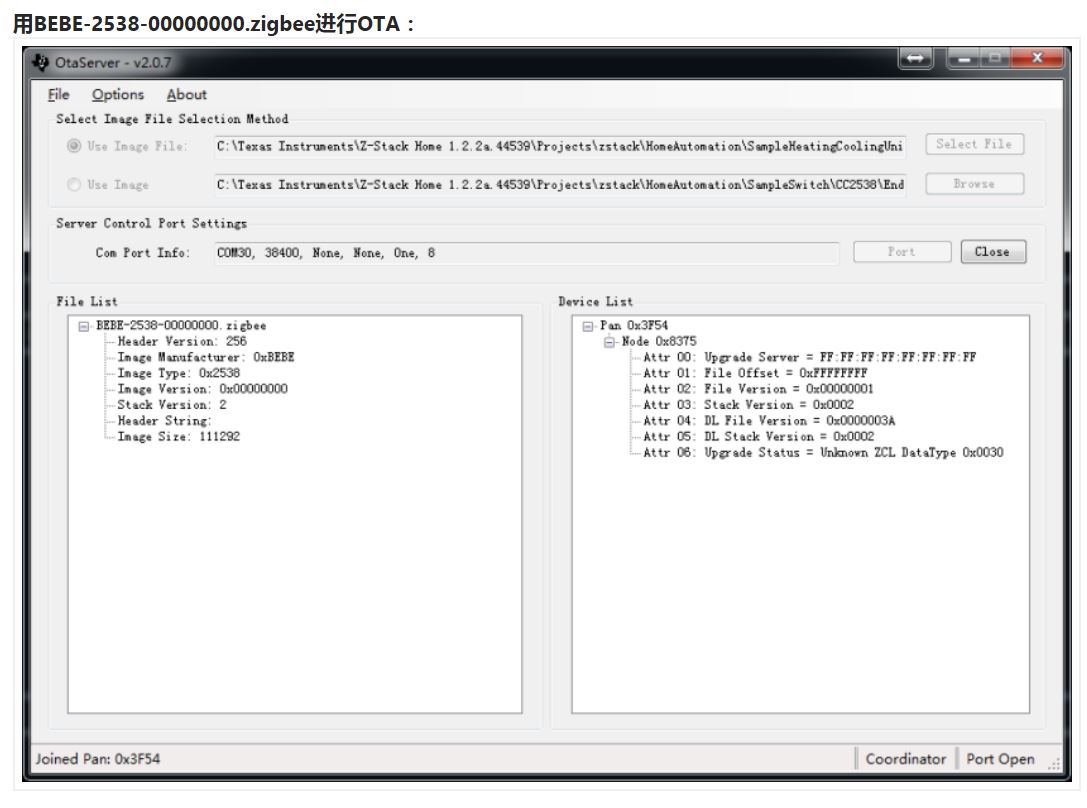
Task: Select Node 0x8375 in Device List
Action: pos(659,341)
